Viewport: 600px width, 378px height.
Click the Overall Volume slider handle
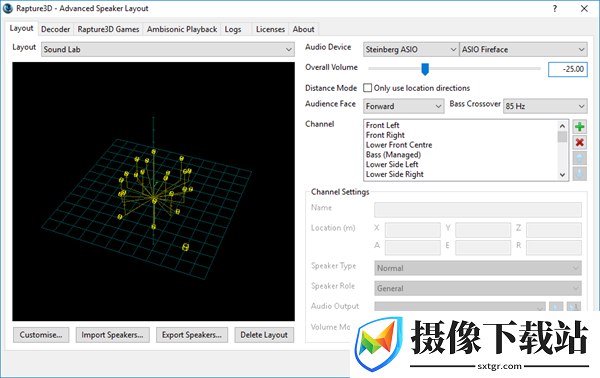pyautogui.click(x=425, y=69)
